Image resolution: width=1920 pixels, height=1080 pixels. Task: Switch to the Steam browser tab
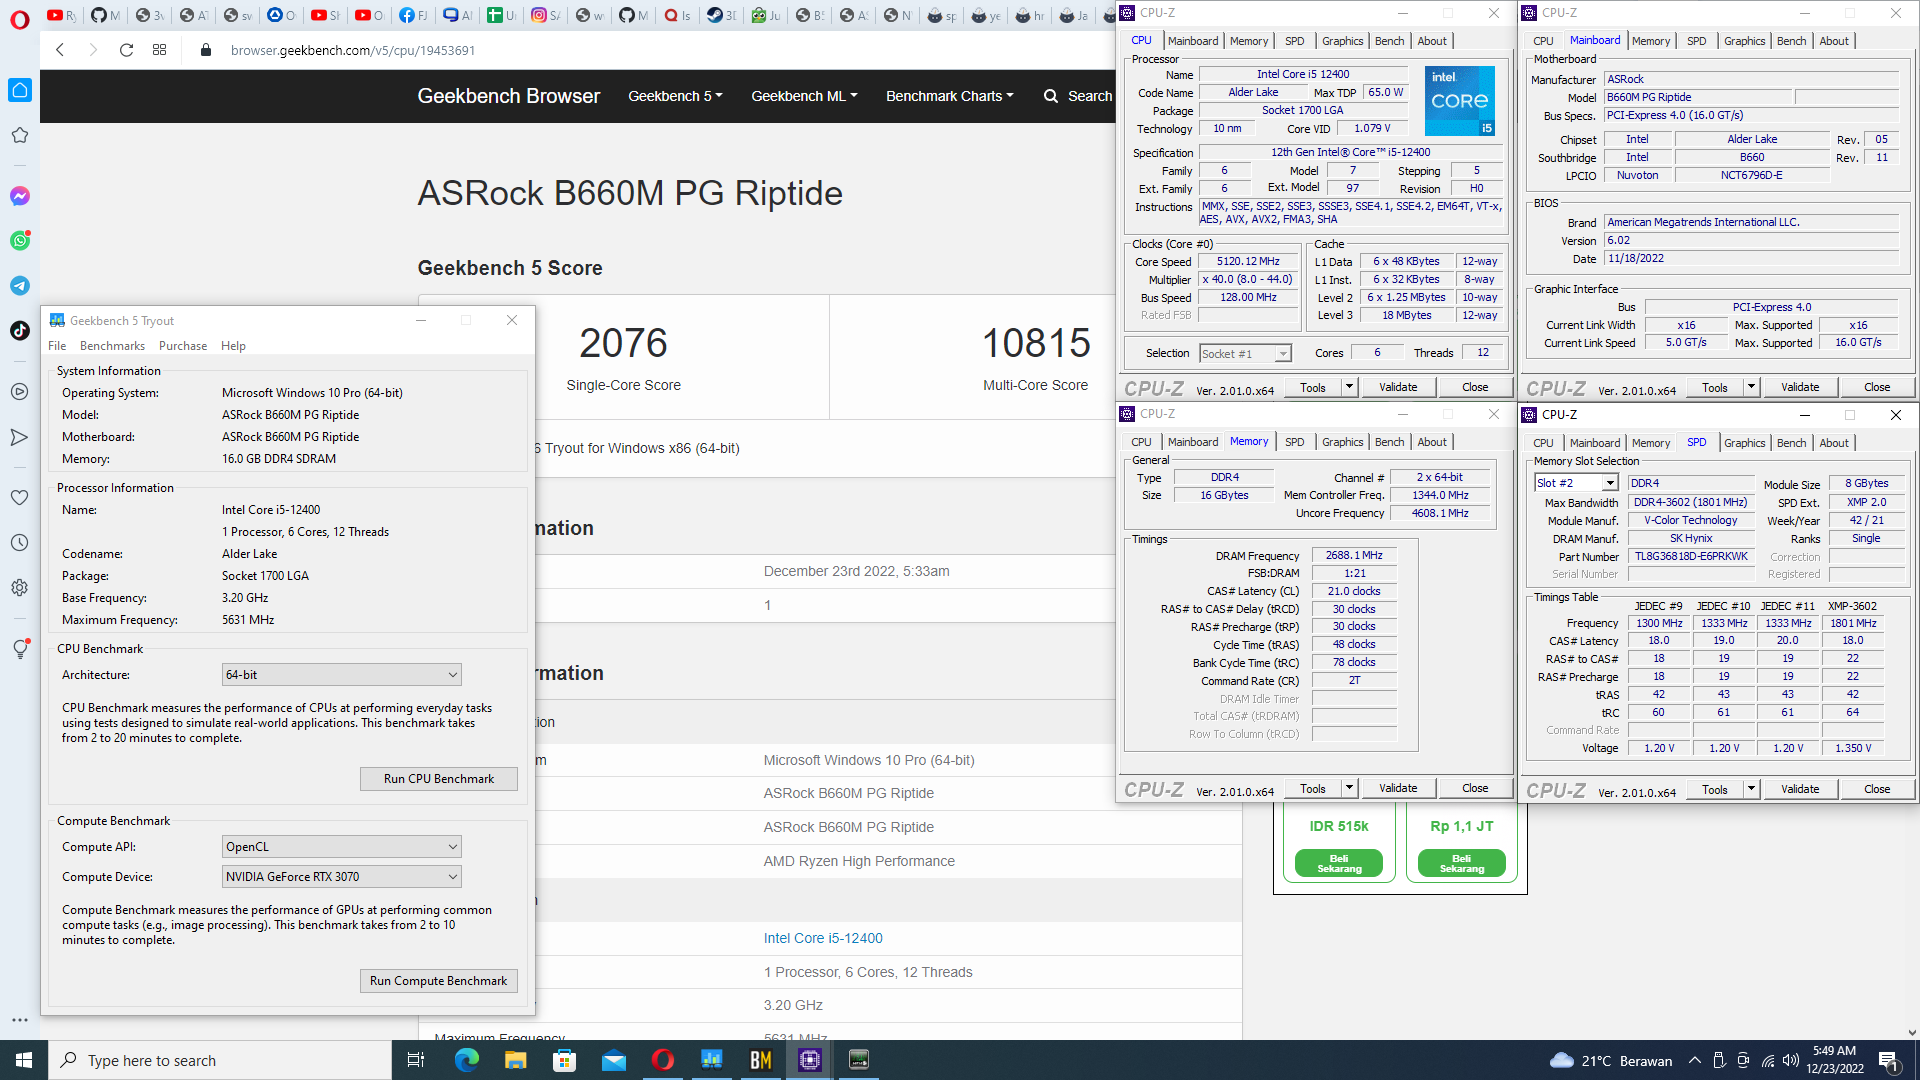tap(721, 15)
